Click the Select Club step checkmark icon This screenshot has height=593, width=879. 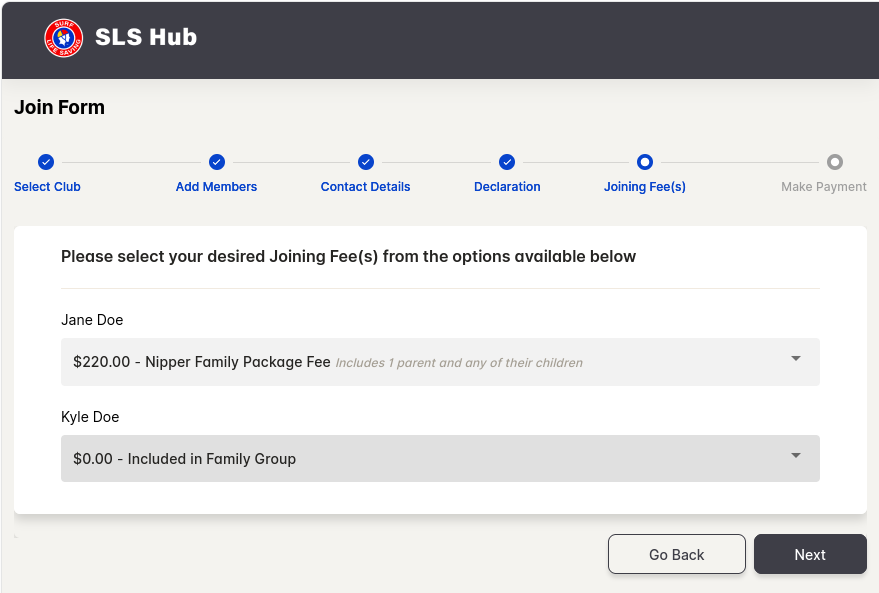pos(46,162)
